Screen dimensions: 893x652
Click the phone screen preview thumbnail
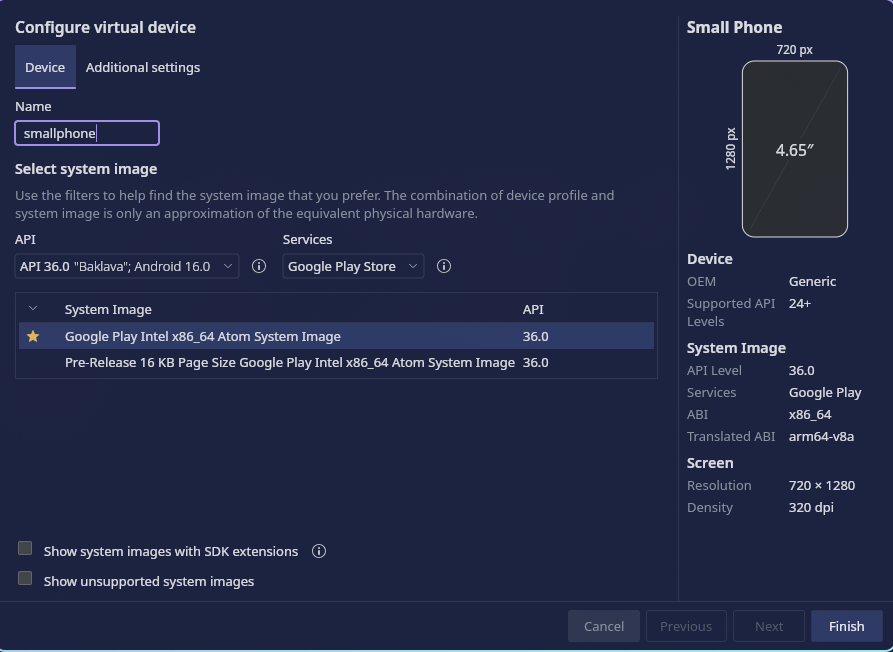click(794, 149)
